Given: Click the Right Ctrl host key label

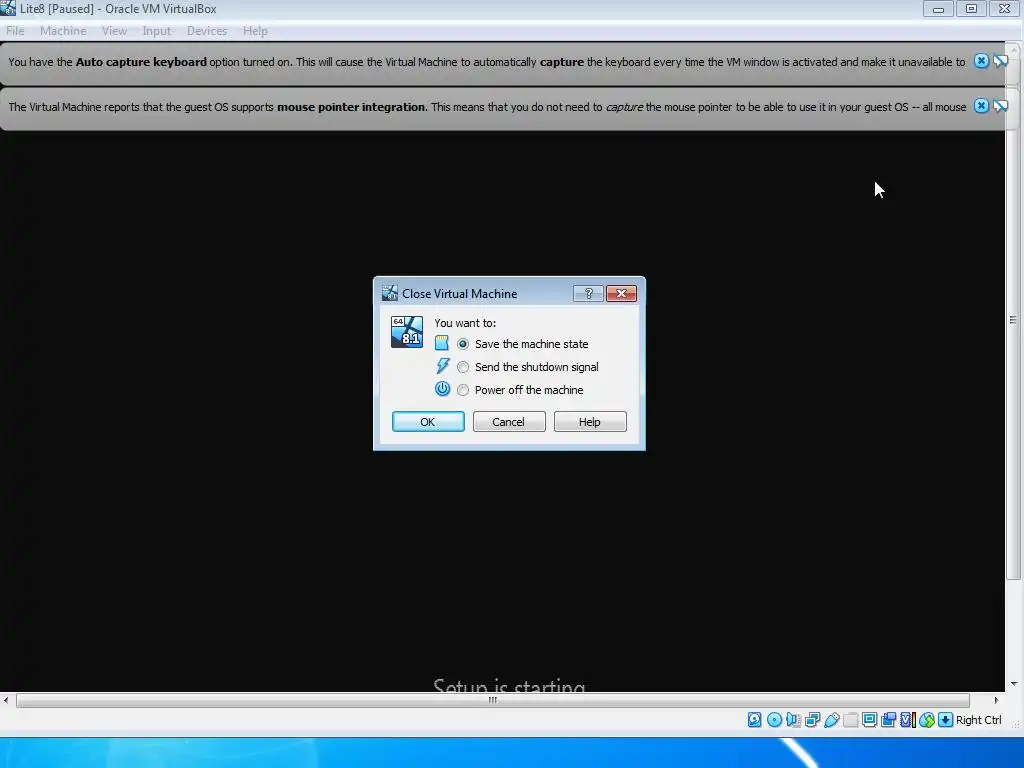Looking at the screenshot, I should (x=978, y=720).
